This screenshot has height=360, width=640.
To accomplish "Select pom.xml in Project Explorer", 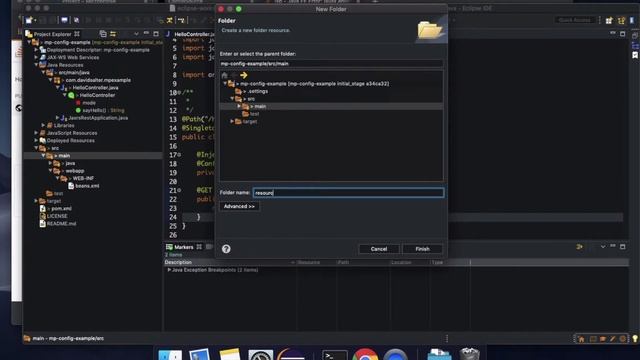I will coord(62,209).
